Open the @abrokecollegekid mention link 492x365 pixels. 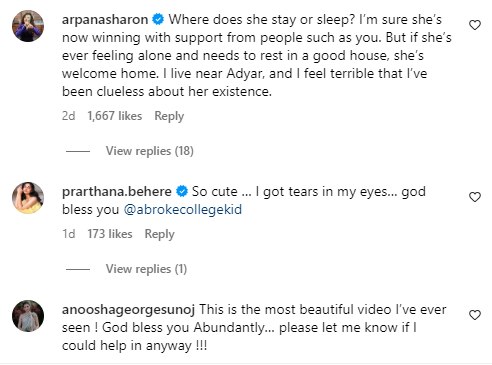183,210
